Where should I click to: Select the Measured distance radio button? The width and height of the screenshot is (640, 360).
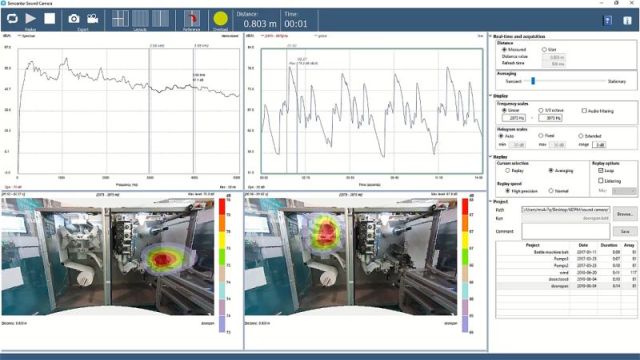pyautogui.click(x=504, y=49)
